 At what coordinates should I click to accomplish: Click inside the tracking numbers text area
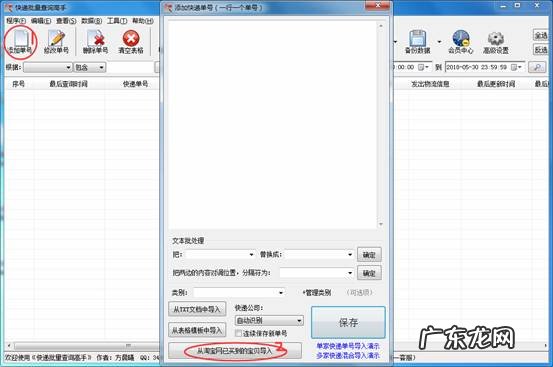click(x=272, y=125)
